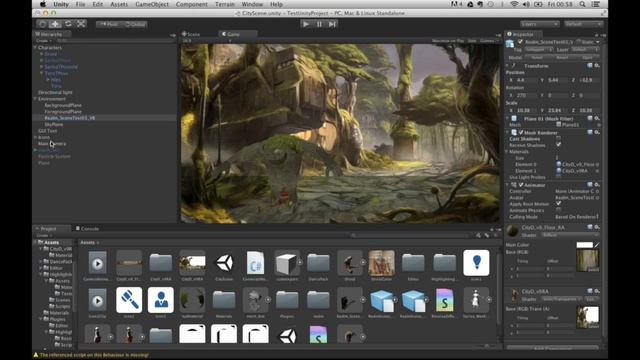640x360 pixels.
Task: Open the GameObject menu
Action: 152,4
